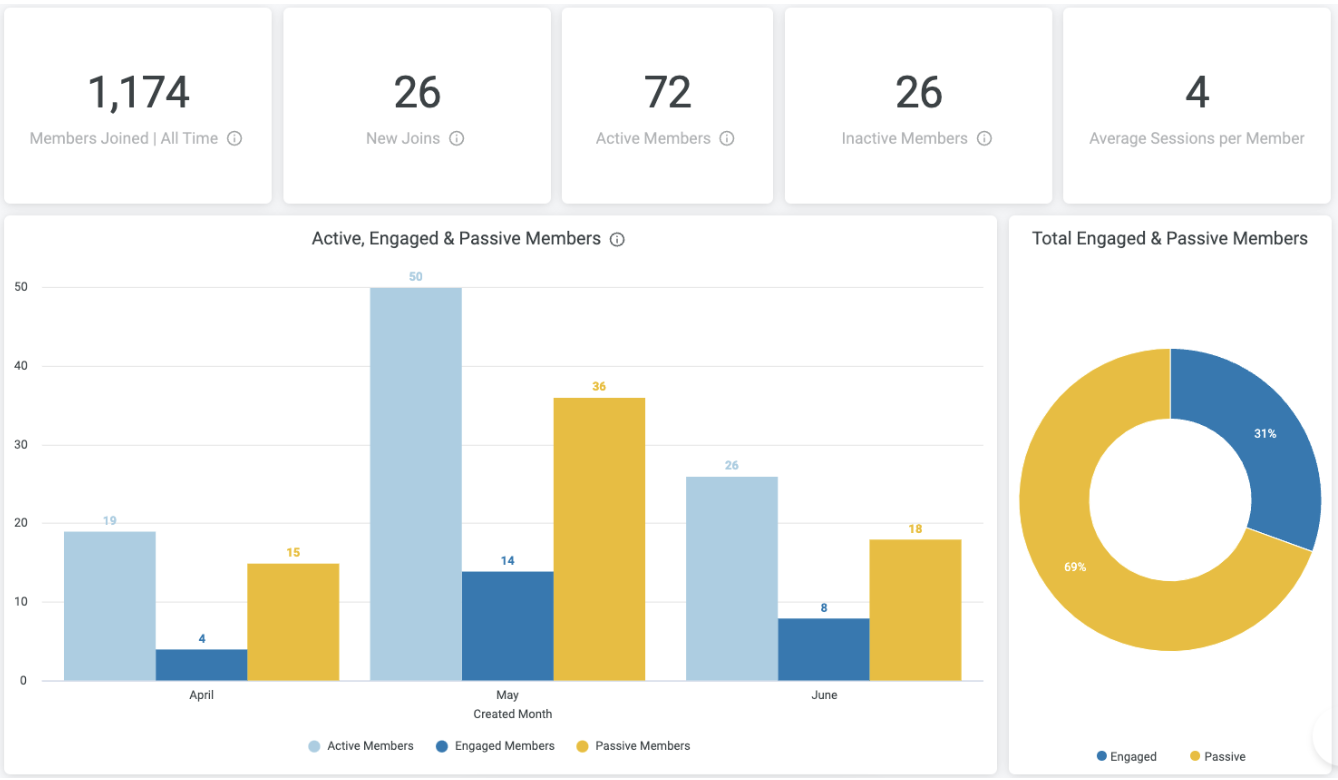Click the 50 y-axis tick label
Screen dimensions: 1338x780
pyautogui.click(x=21, y=287)
